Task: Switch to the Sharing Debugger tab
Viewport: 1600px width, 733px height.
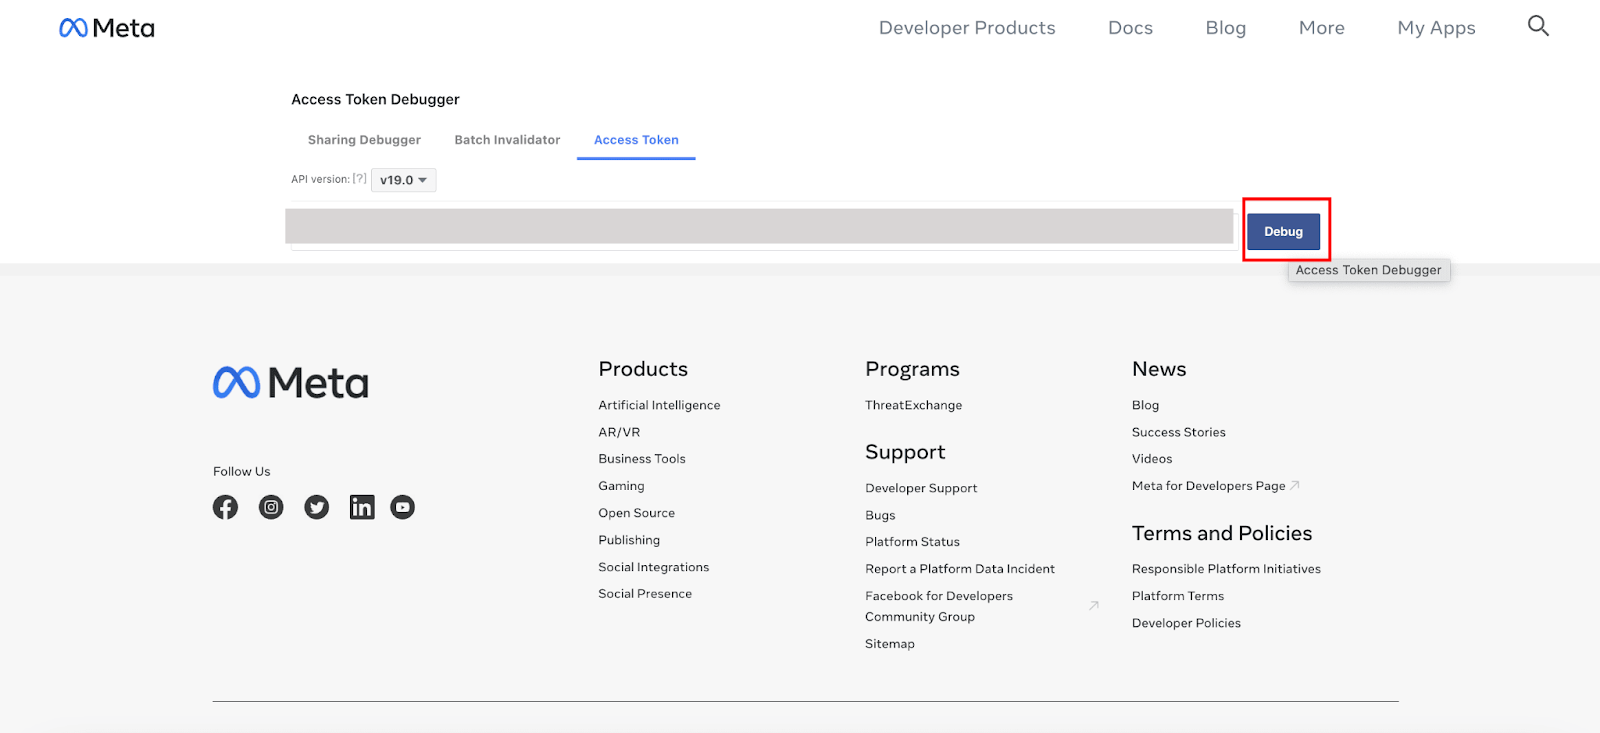Action: (x=364, y=140)
